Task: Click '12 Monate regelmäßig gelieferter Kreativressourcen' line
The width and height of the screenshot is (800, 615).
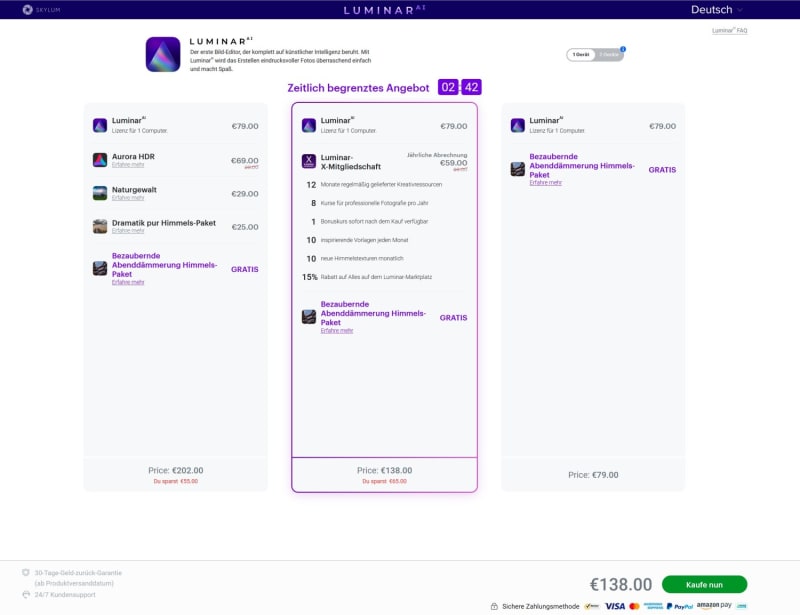Action: (x=374, y=185)
